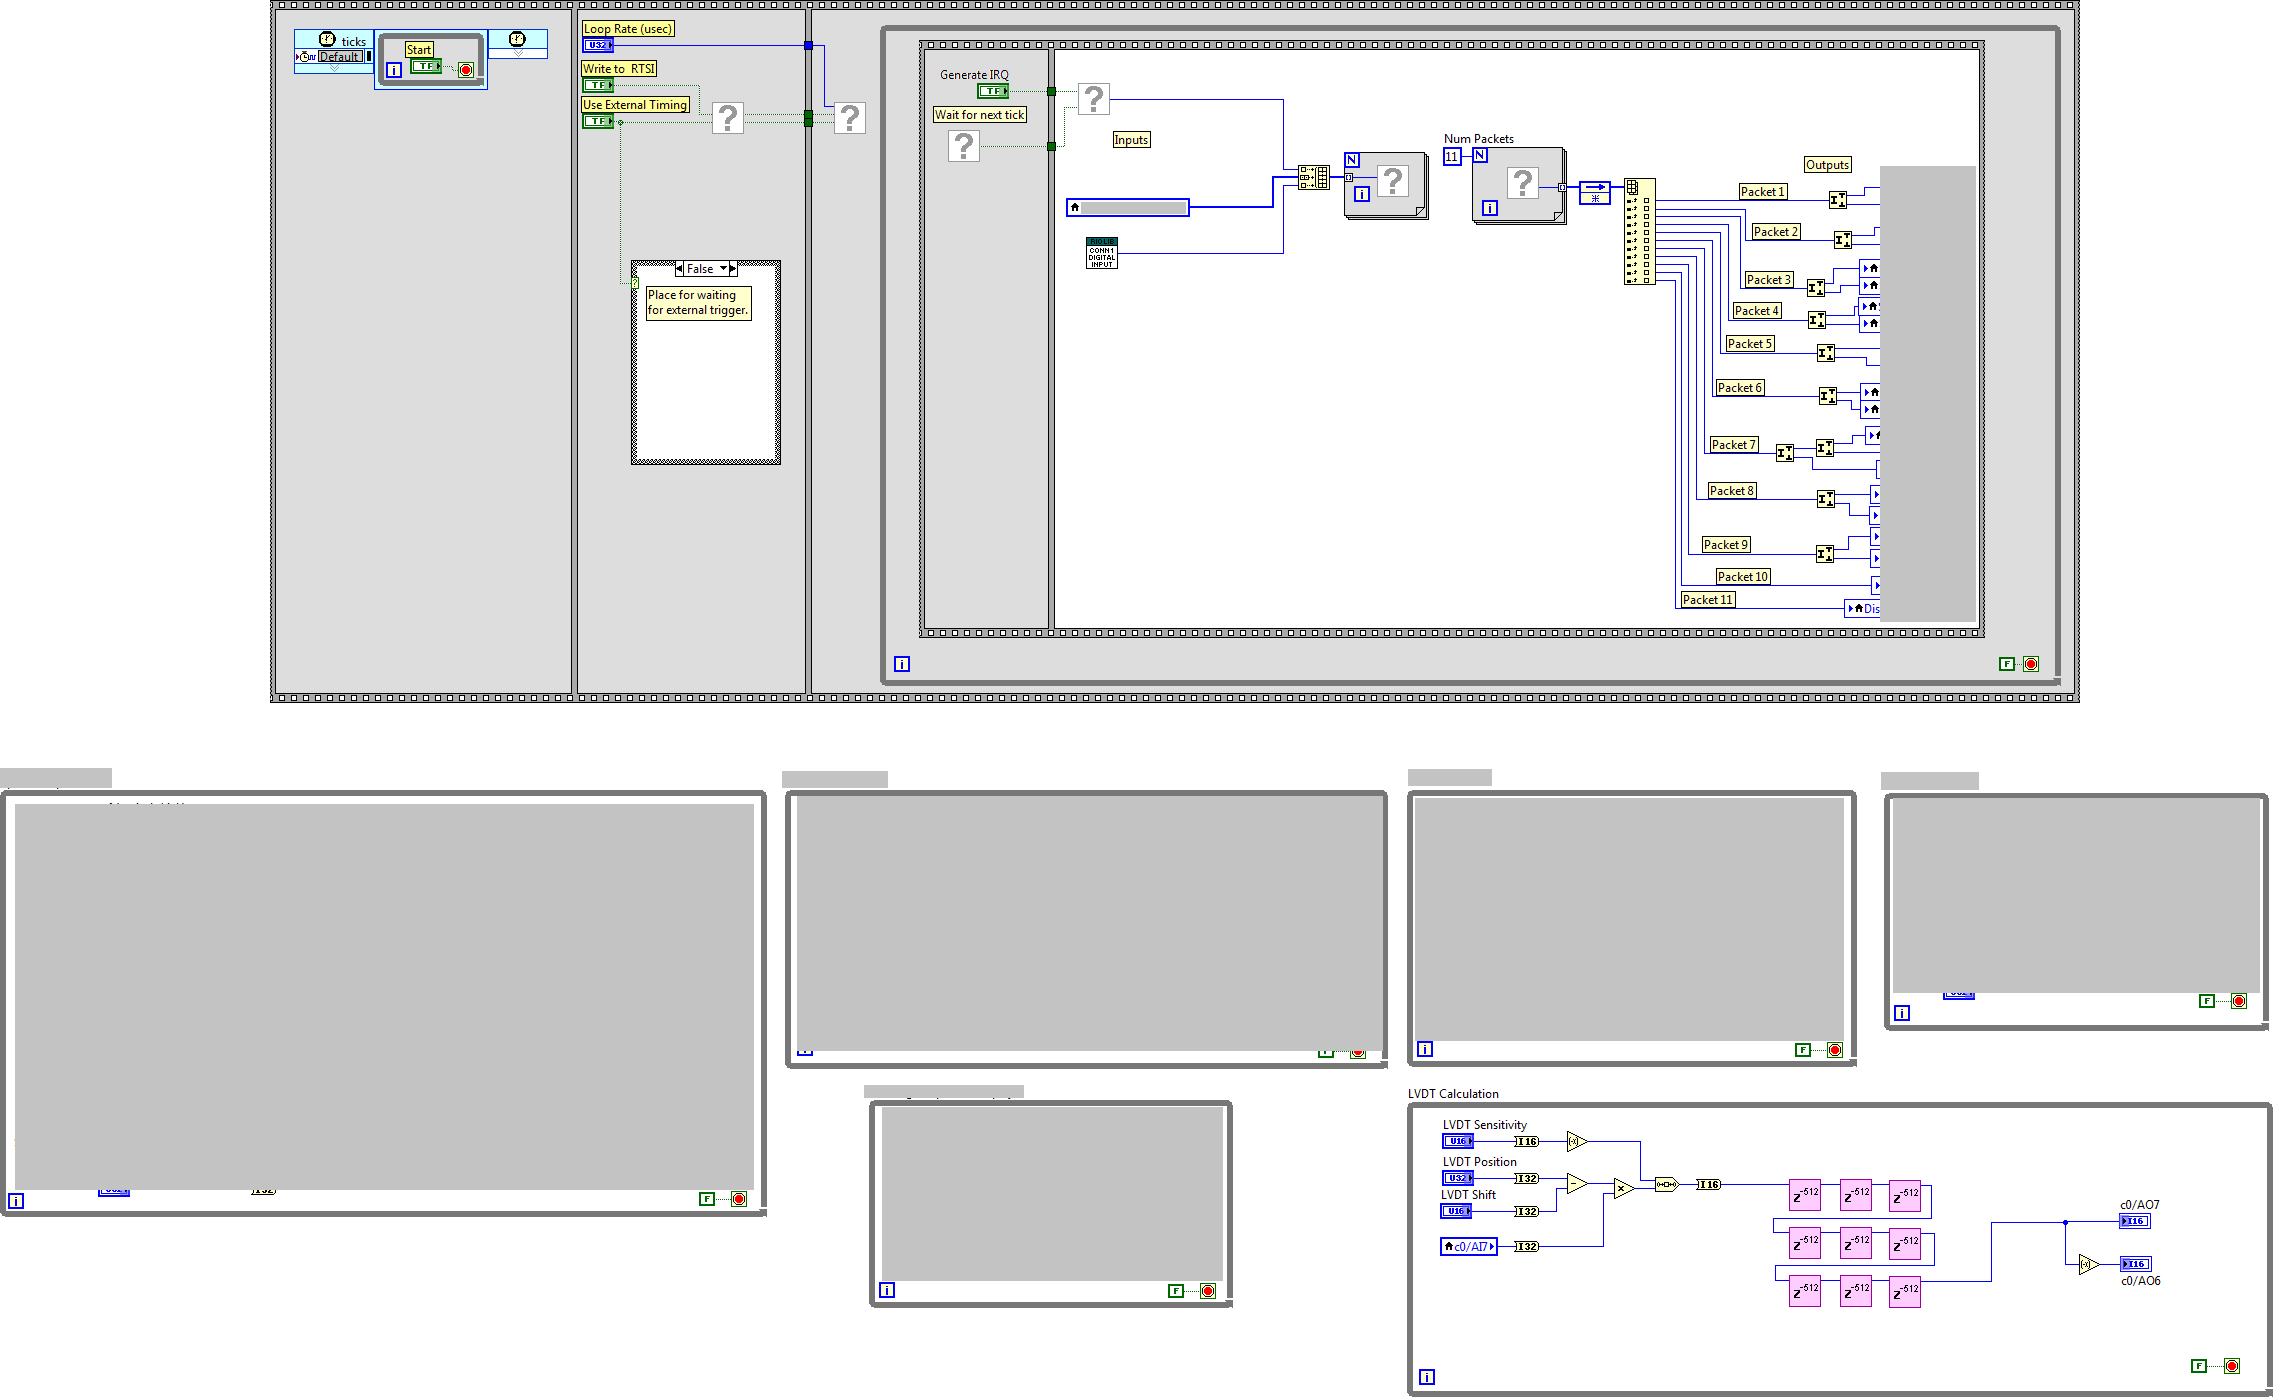Go to previous case with left arrow
2273x1397 pixels.
(x=680, y=269)
